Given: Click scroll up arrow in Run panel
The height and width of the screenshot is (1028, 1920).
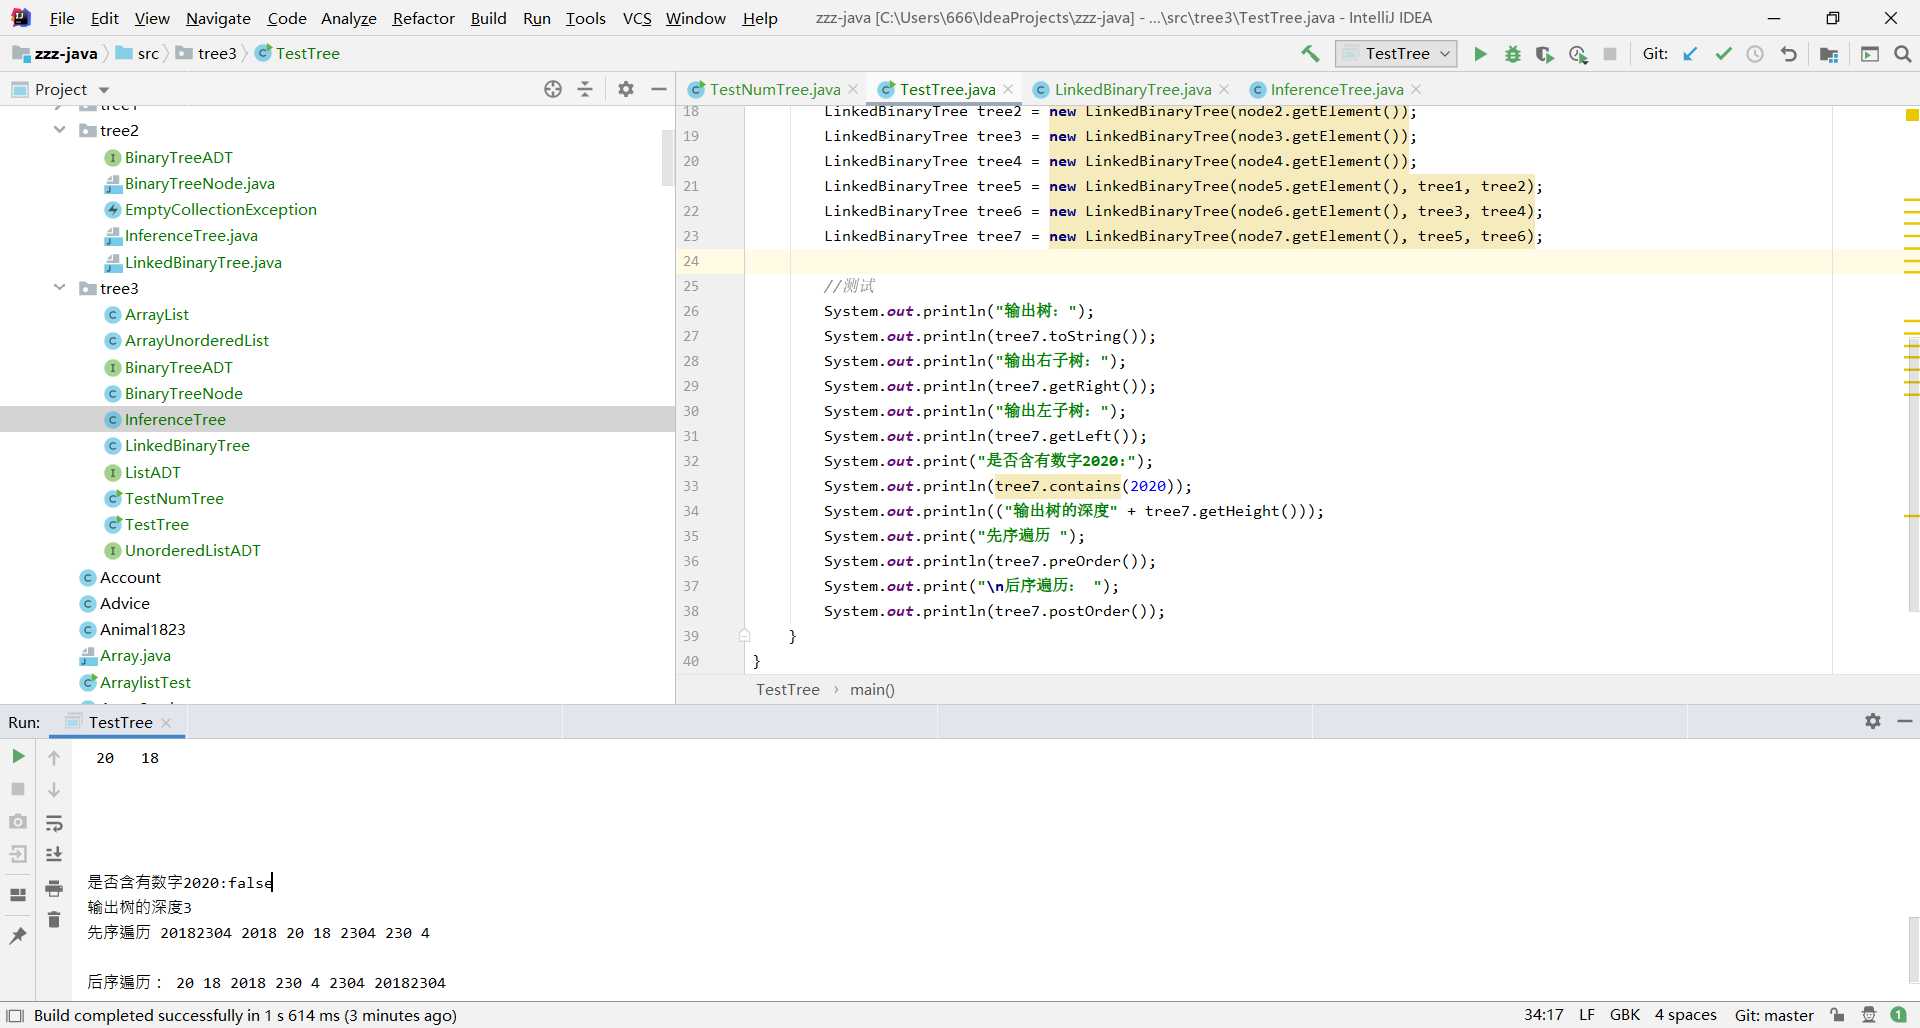Looking at the screenshot, I should coord(54,758).
